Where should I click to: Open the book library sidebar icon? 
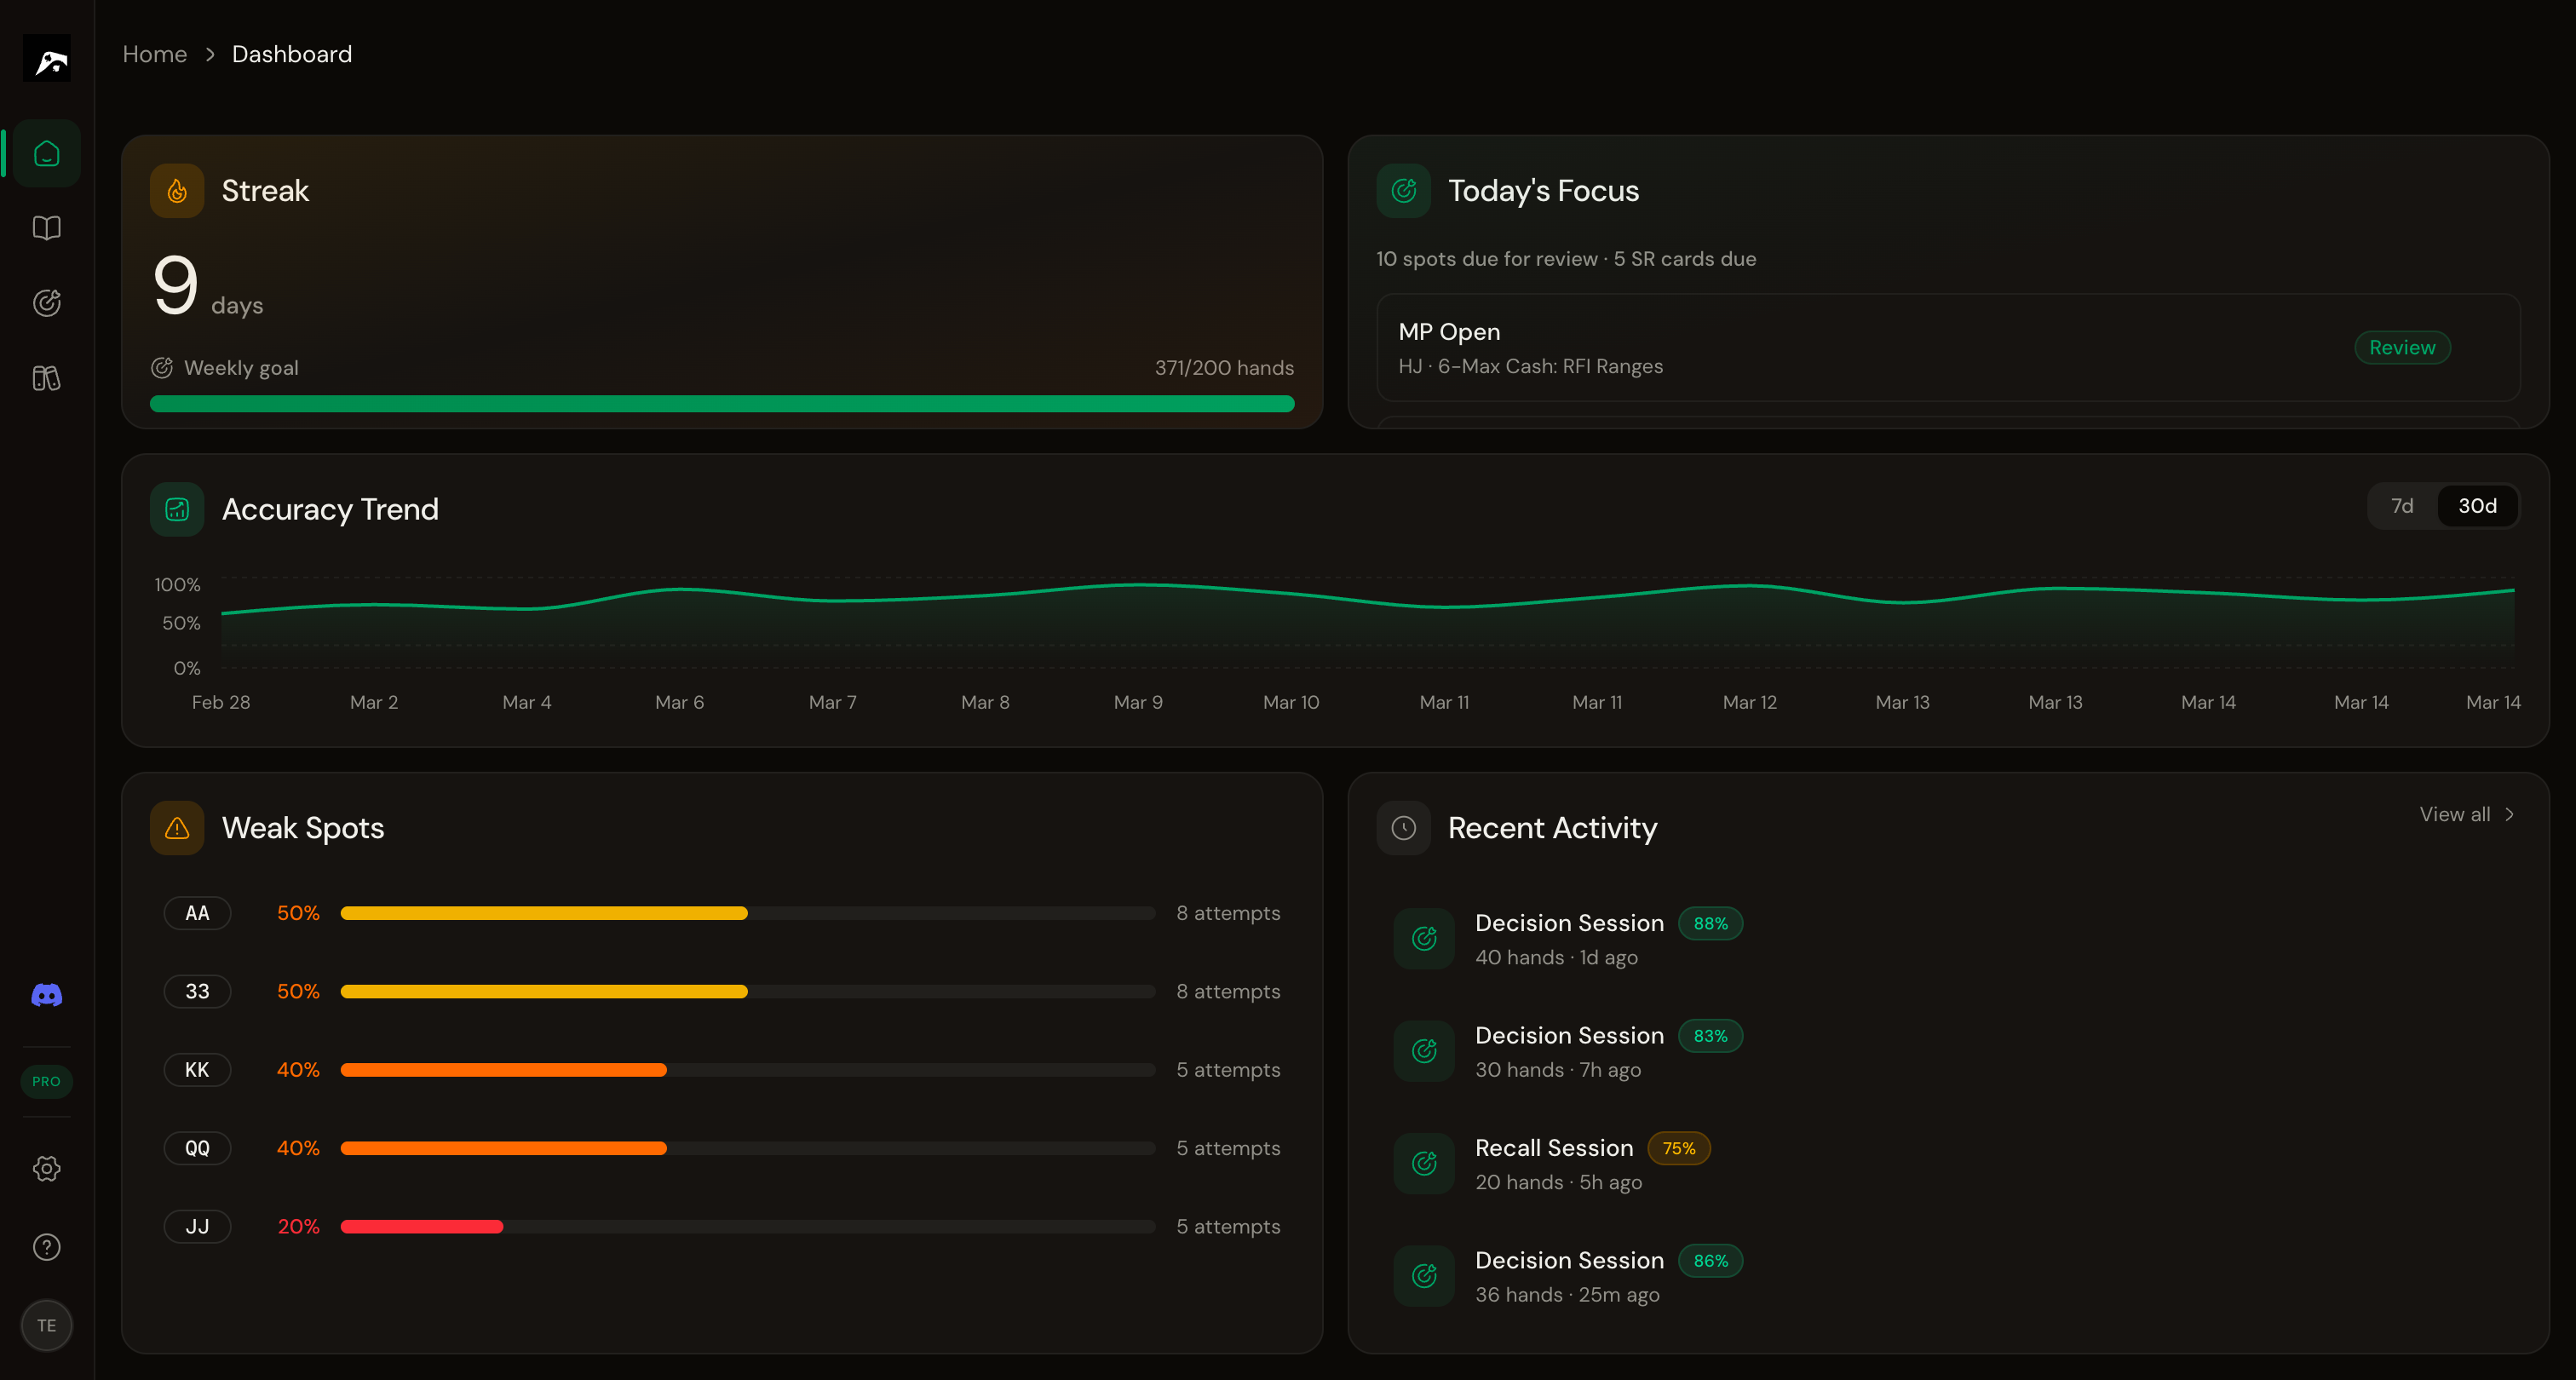point(47,228)
